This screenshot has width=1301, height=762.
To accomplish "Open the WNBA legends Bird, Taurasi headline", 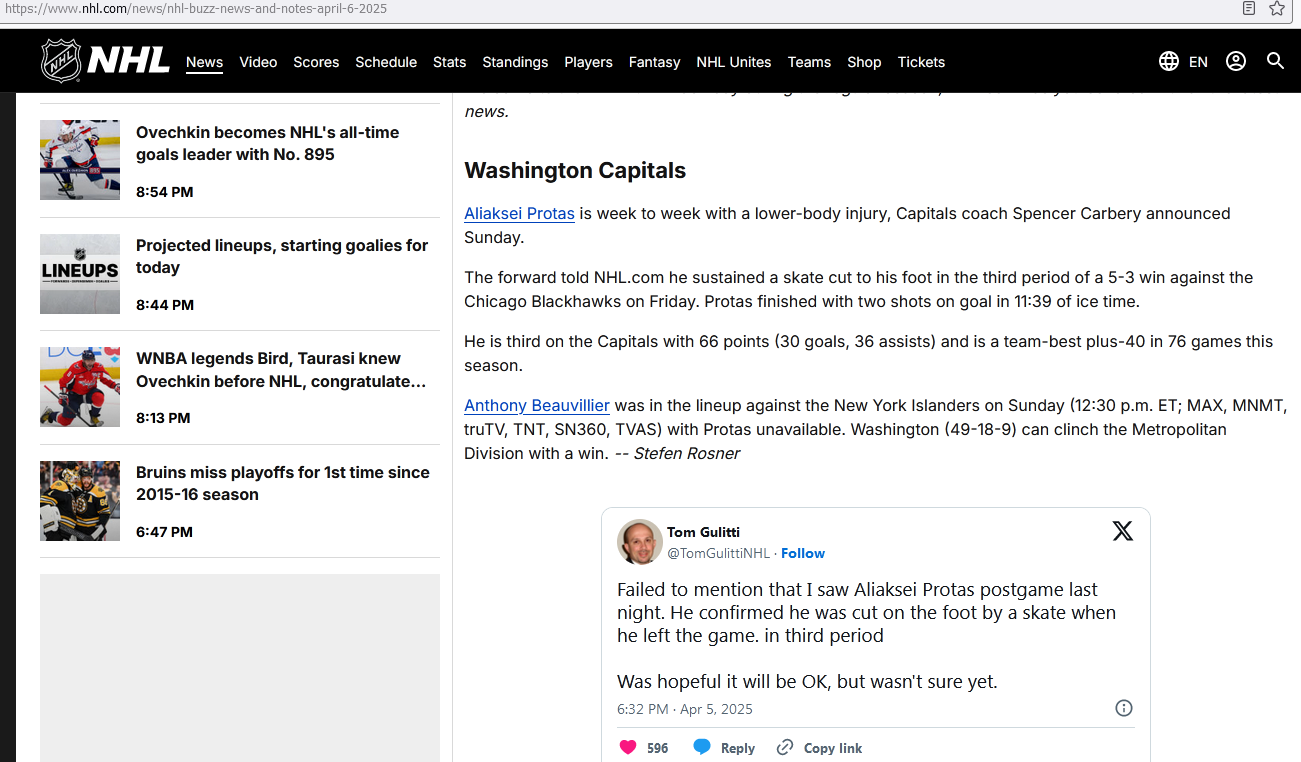I will click(282, 370).
